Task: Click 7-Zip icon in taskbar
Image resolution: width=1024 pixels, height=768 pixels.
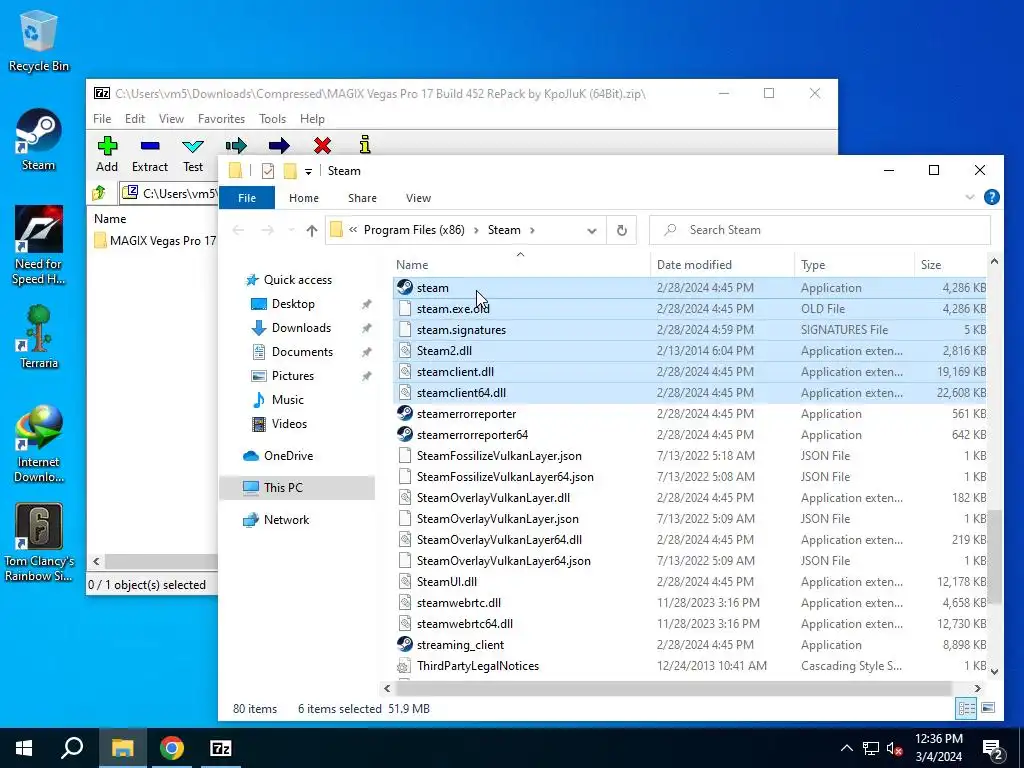Action: tap(221, 748)
